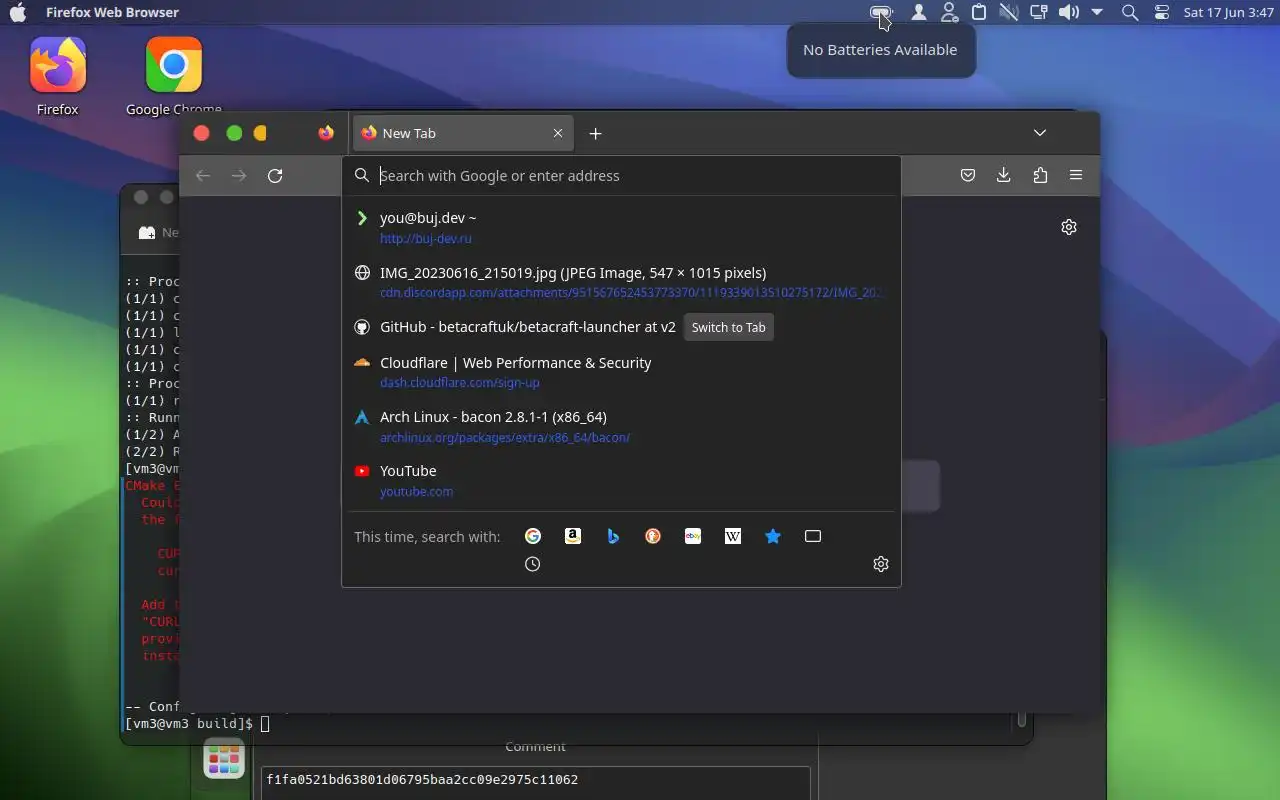
Task: Open the Apple logo menu
Action: 18,12
